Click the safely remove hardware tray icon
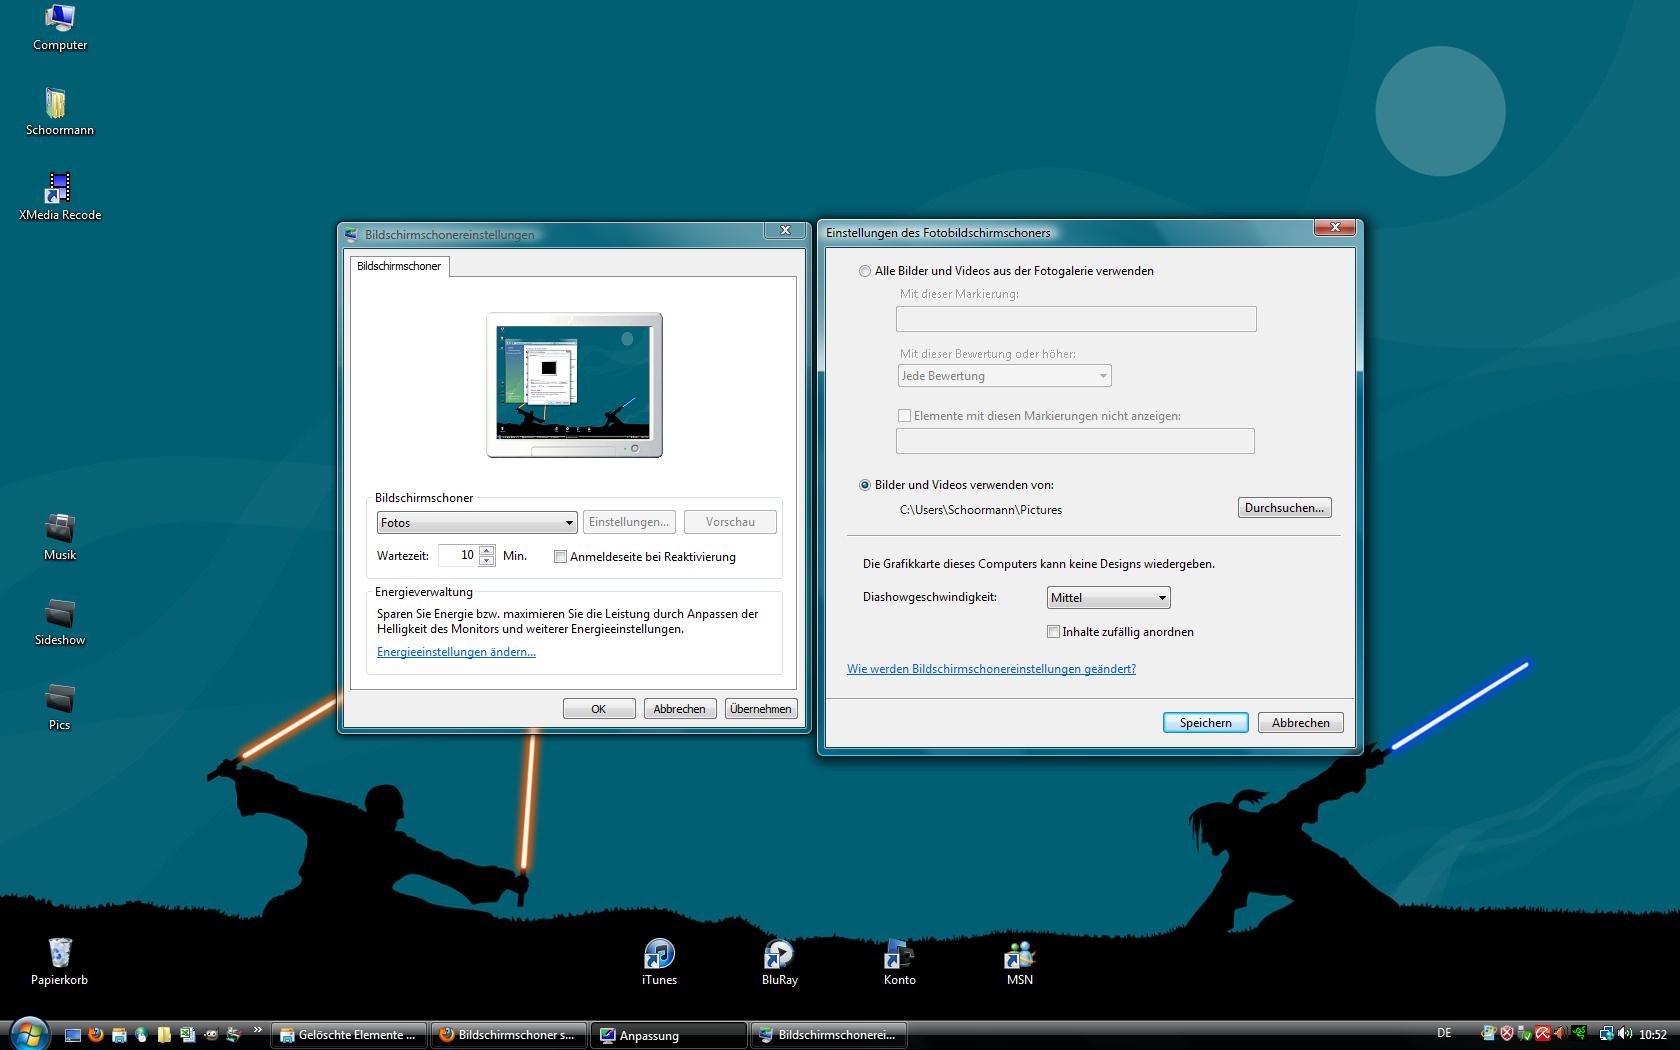Viewport: 1680px width, 1050px height. point(1525,1034)
